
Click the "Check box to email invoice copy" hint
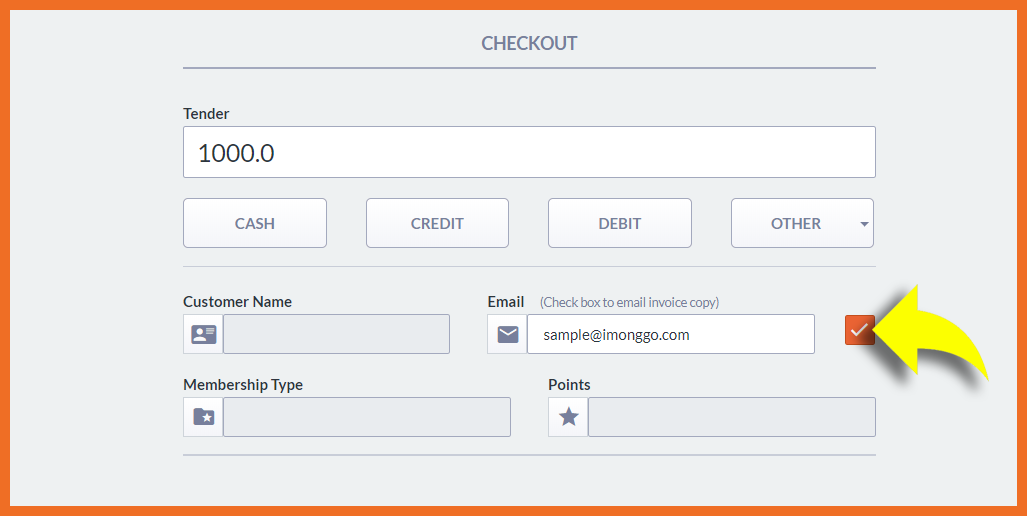pyautogui.click(x=629, y=302)
